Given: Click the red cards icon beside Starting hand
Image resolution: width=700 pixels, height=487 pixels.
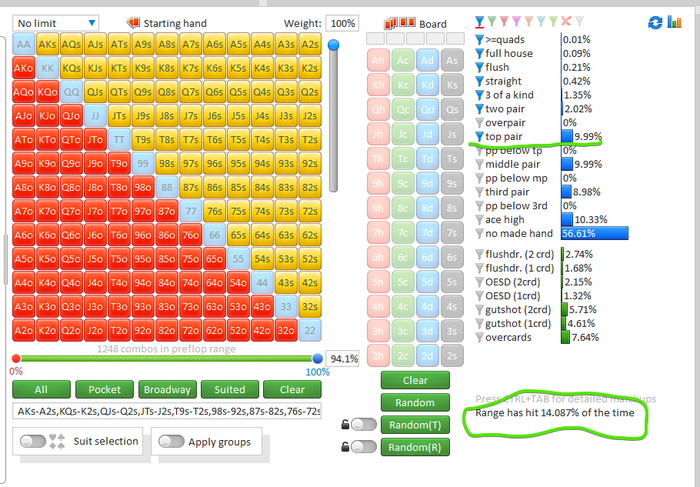Looking at the screenshot, I should click(x=133, y=23).
